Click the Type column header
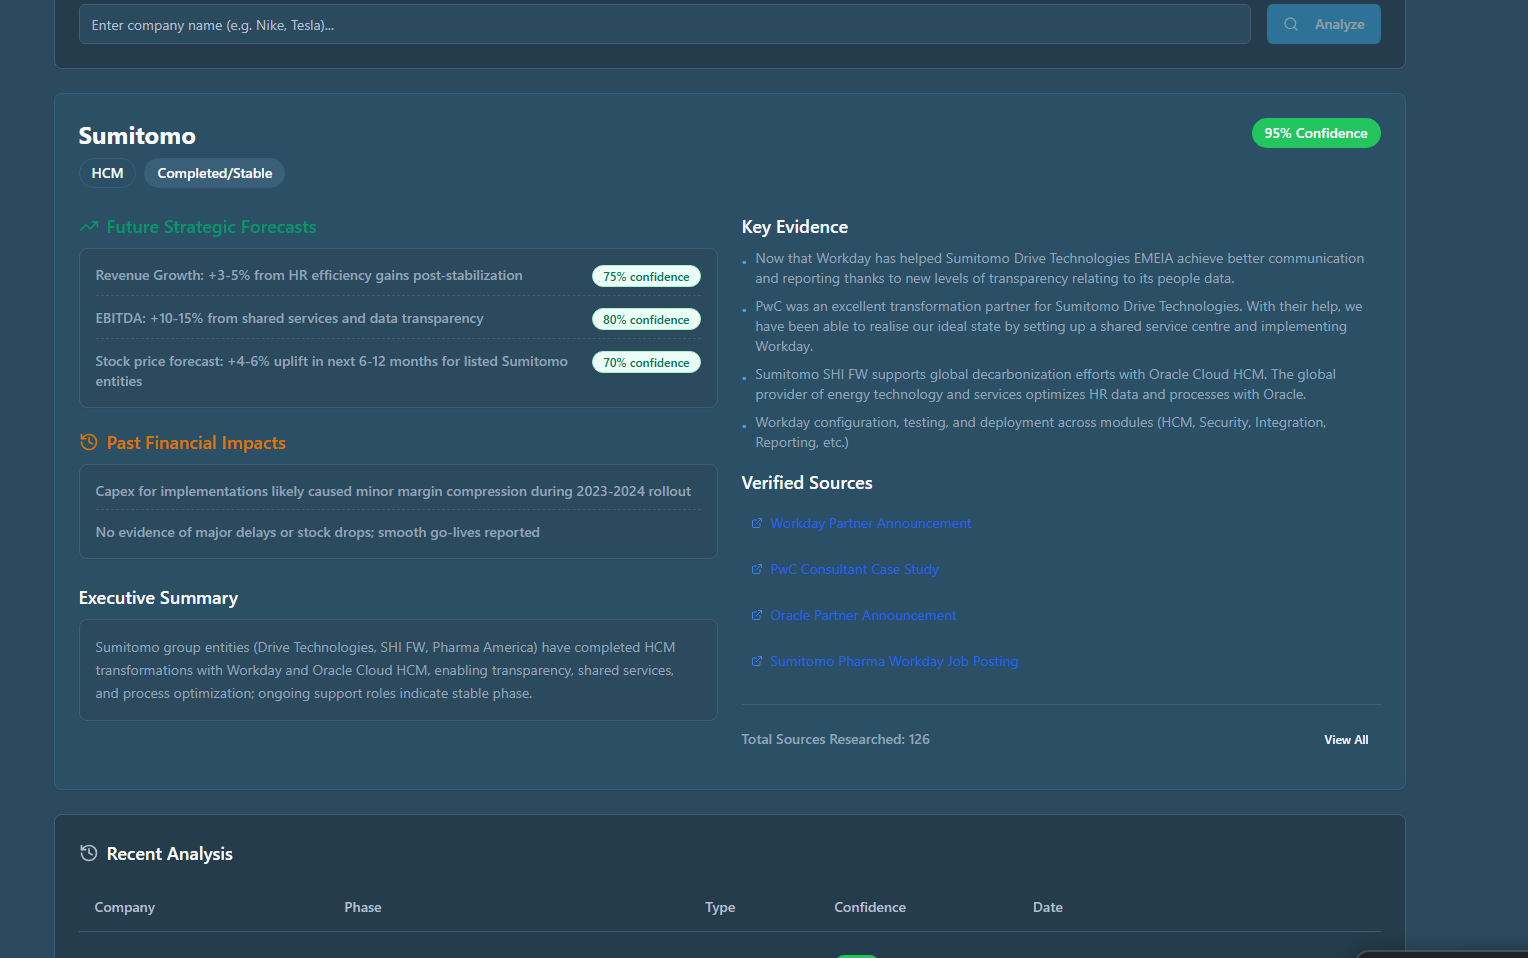 click(x=720, y=907)
